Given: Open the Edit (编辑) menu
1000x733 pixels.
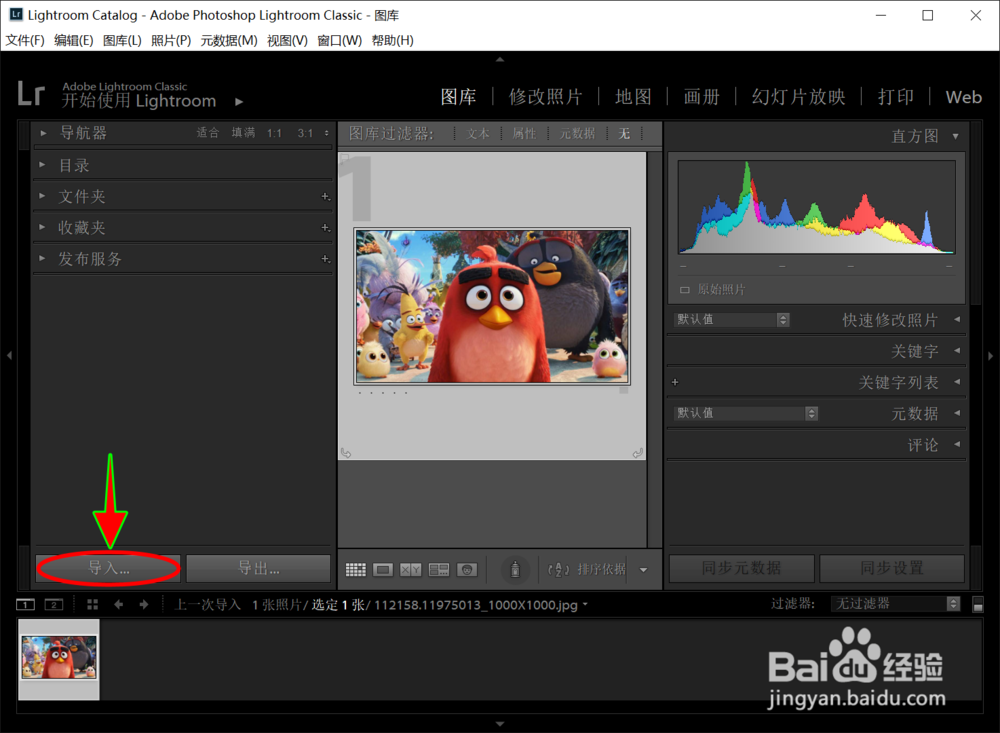Looking at the screenshot, I should [73, 40].
